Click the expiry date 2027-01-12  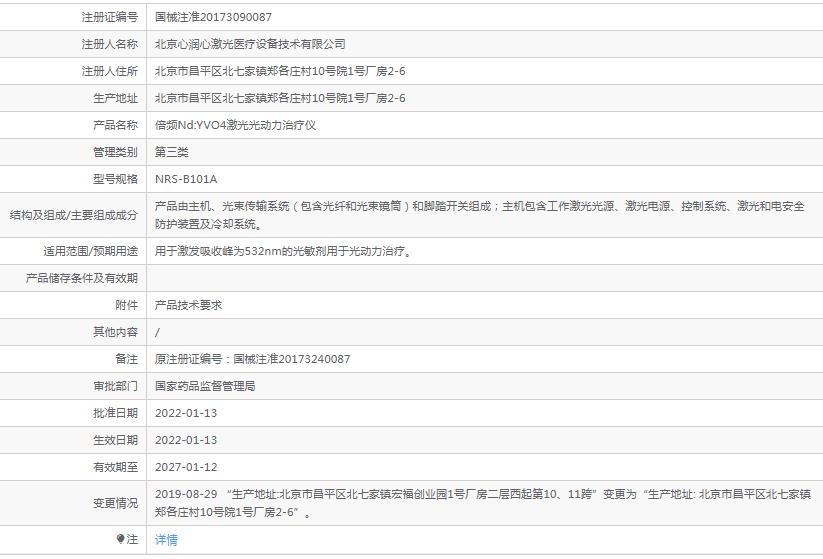tap(186, 467)
